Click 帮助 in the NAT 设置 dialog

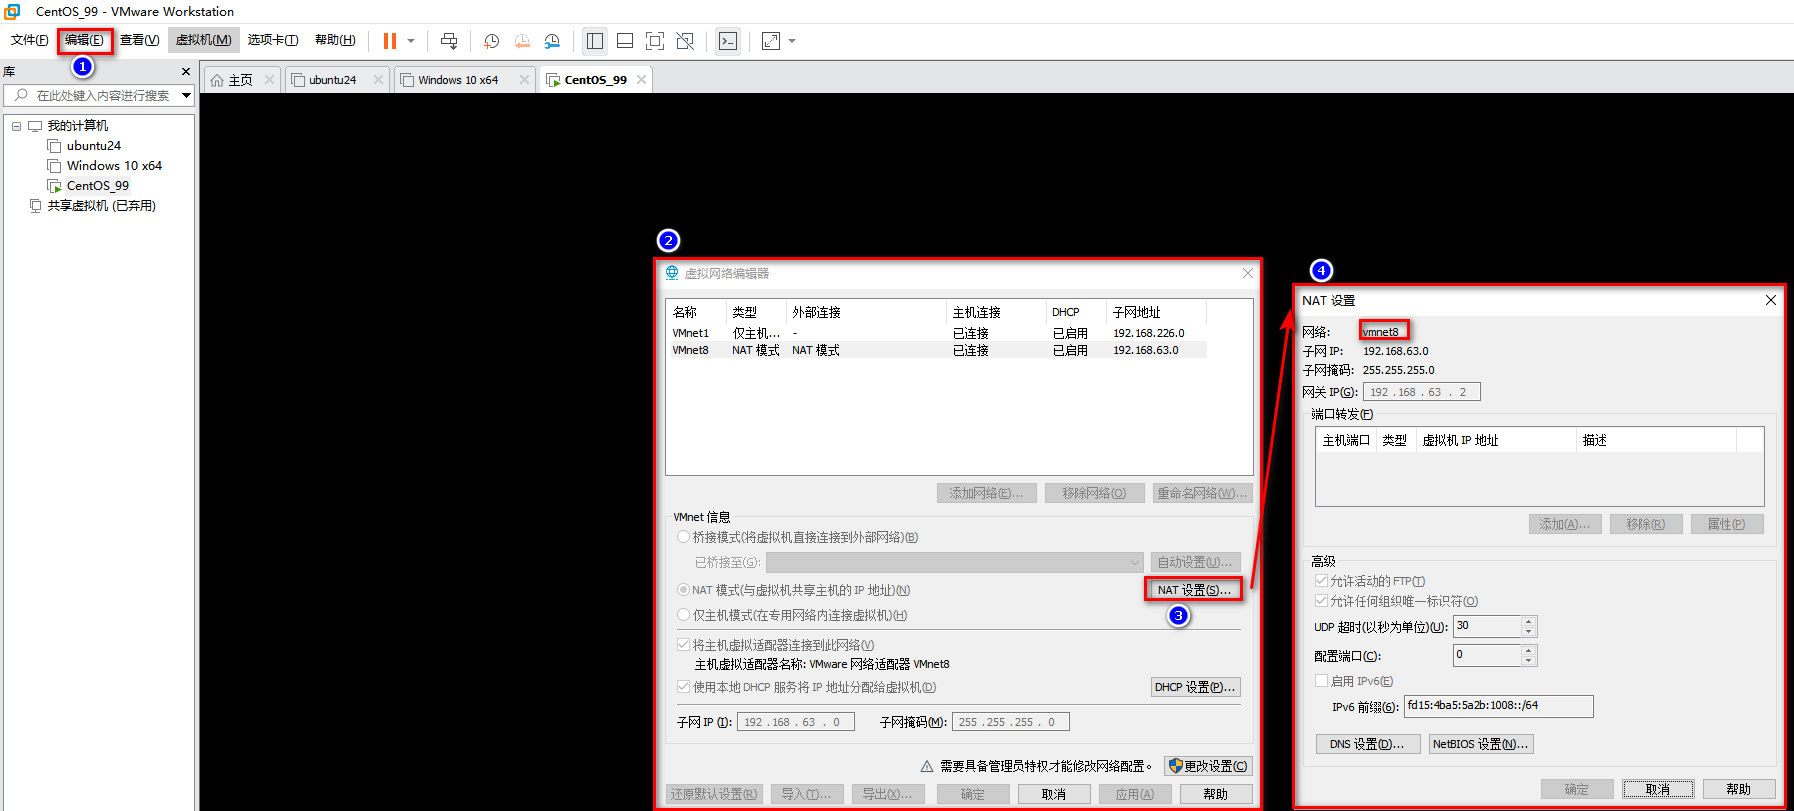(1739, 789)
